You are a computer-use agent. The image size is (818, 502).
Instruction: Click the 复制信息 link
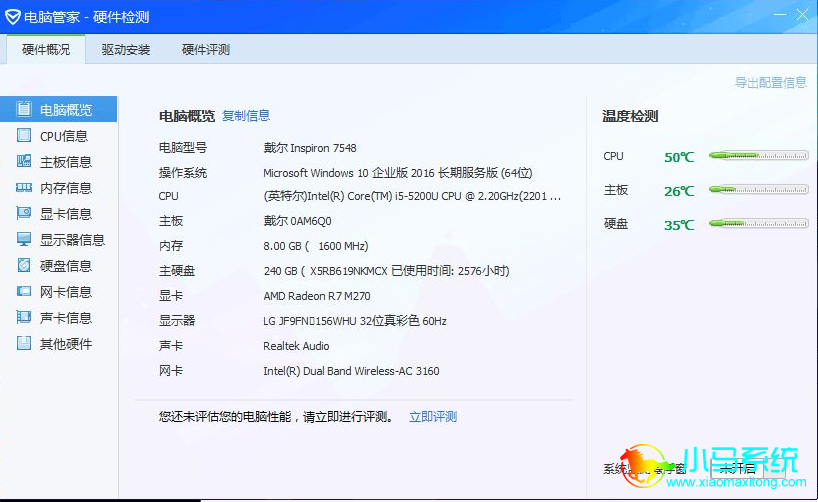(246, 115)
